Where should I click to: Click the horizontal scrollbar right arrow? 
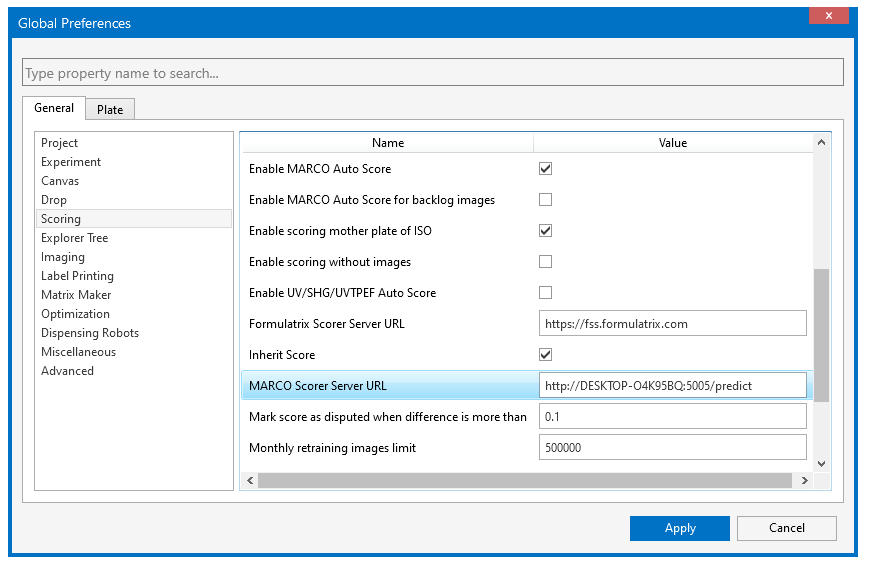tap(804, 481)
